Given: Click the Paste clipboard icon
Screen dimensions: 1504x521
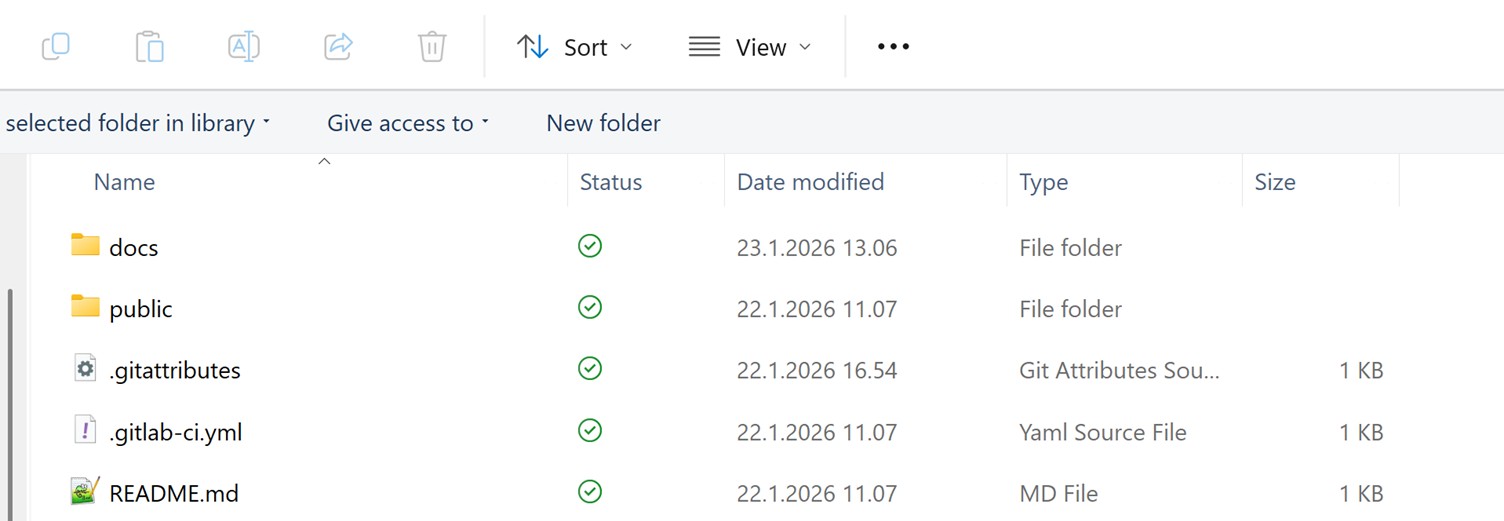Looking at the screenshot, I should pyautogui.click(x=149, y=47).
